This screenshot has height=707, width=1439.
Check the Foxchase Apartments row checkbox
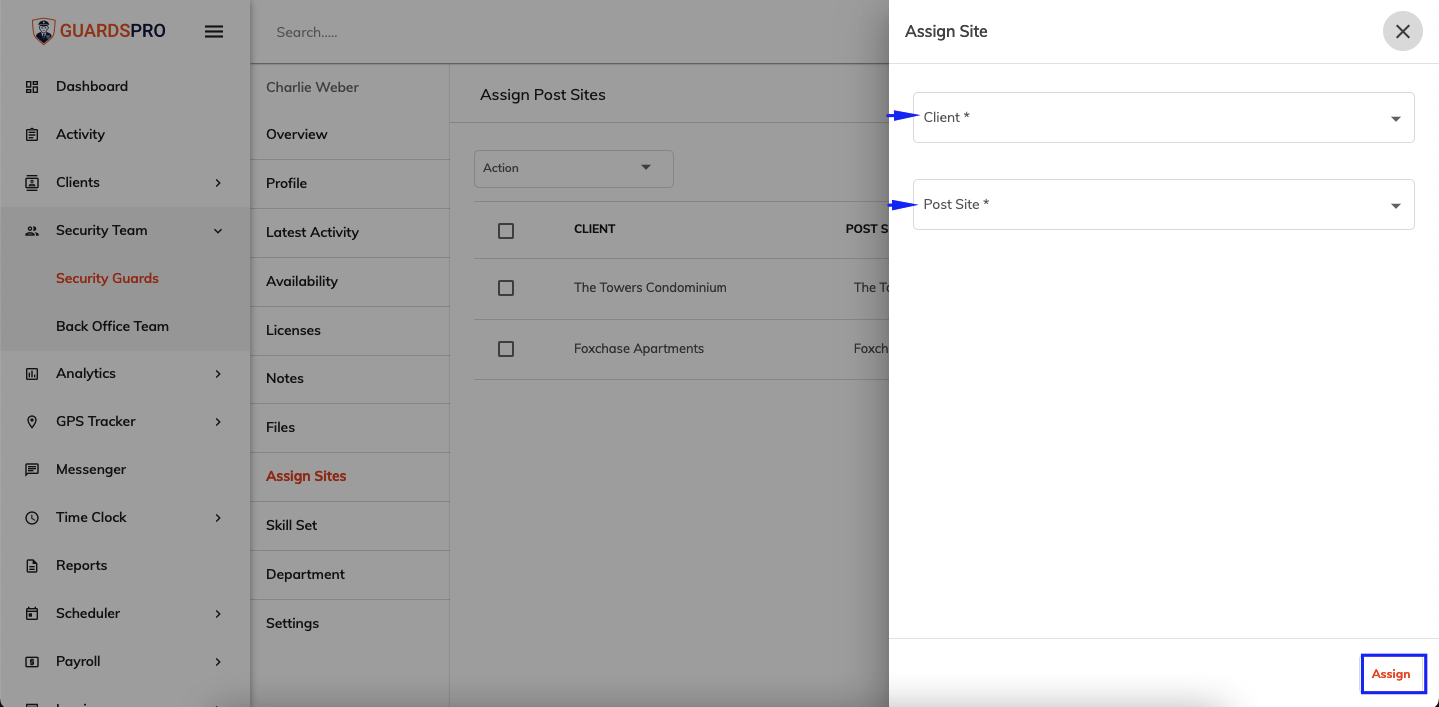coord(506,349)
